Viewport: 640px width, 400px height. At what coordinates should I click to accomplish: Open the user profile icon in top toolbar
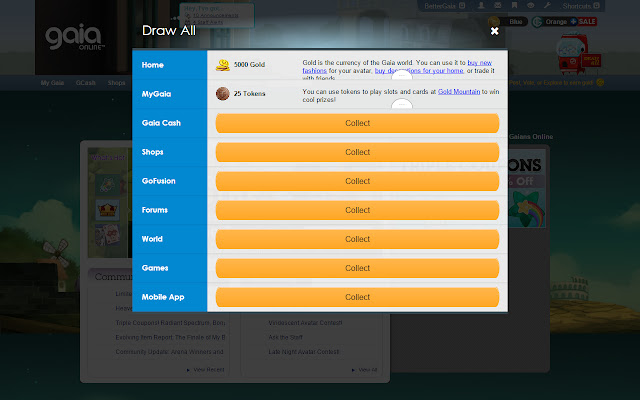coord(481,5)
